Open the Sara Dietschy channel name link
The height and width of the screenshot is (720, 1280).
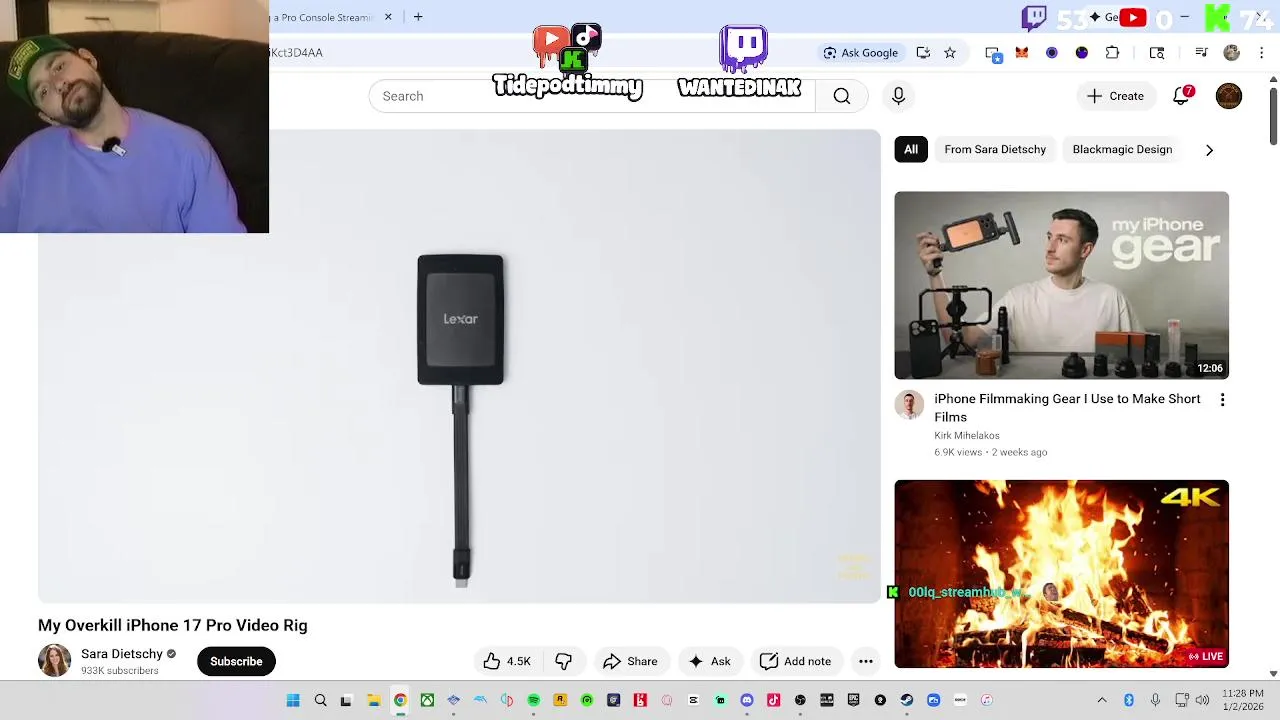click(122, 654)
